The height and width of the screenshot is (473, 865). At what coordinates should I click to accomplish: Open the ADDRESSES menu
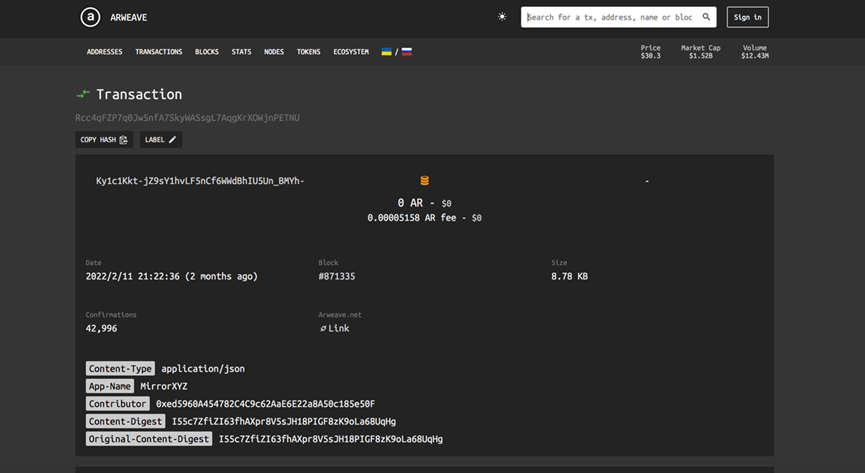[x=104, y=52]
